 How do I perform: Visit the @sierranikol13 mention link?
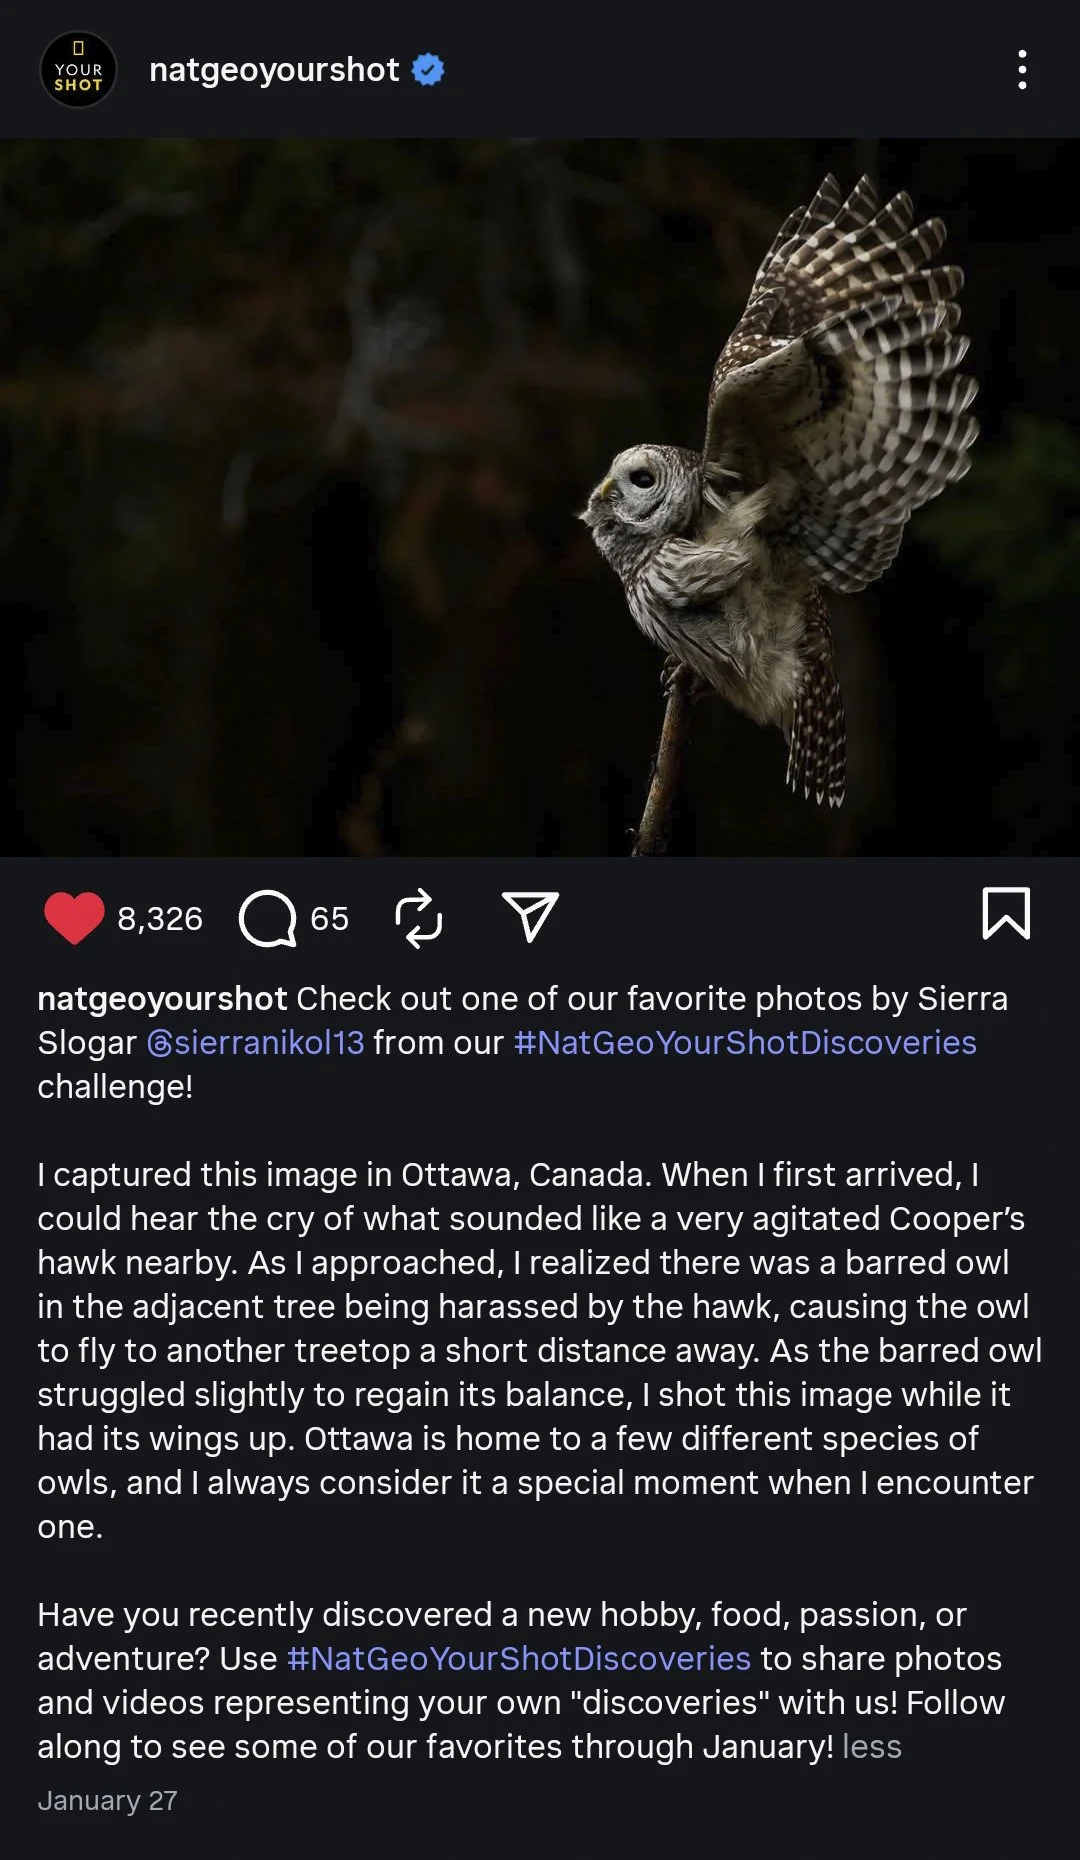pos(256,1042)
